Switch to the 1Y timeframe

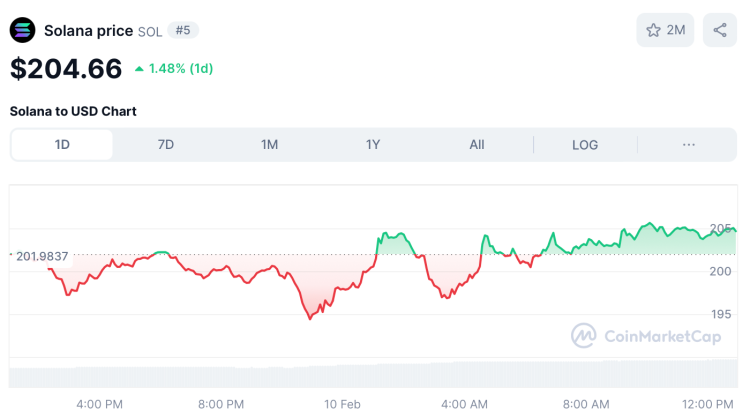373,145
